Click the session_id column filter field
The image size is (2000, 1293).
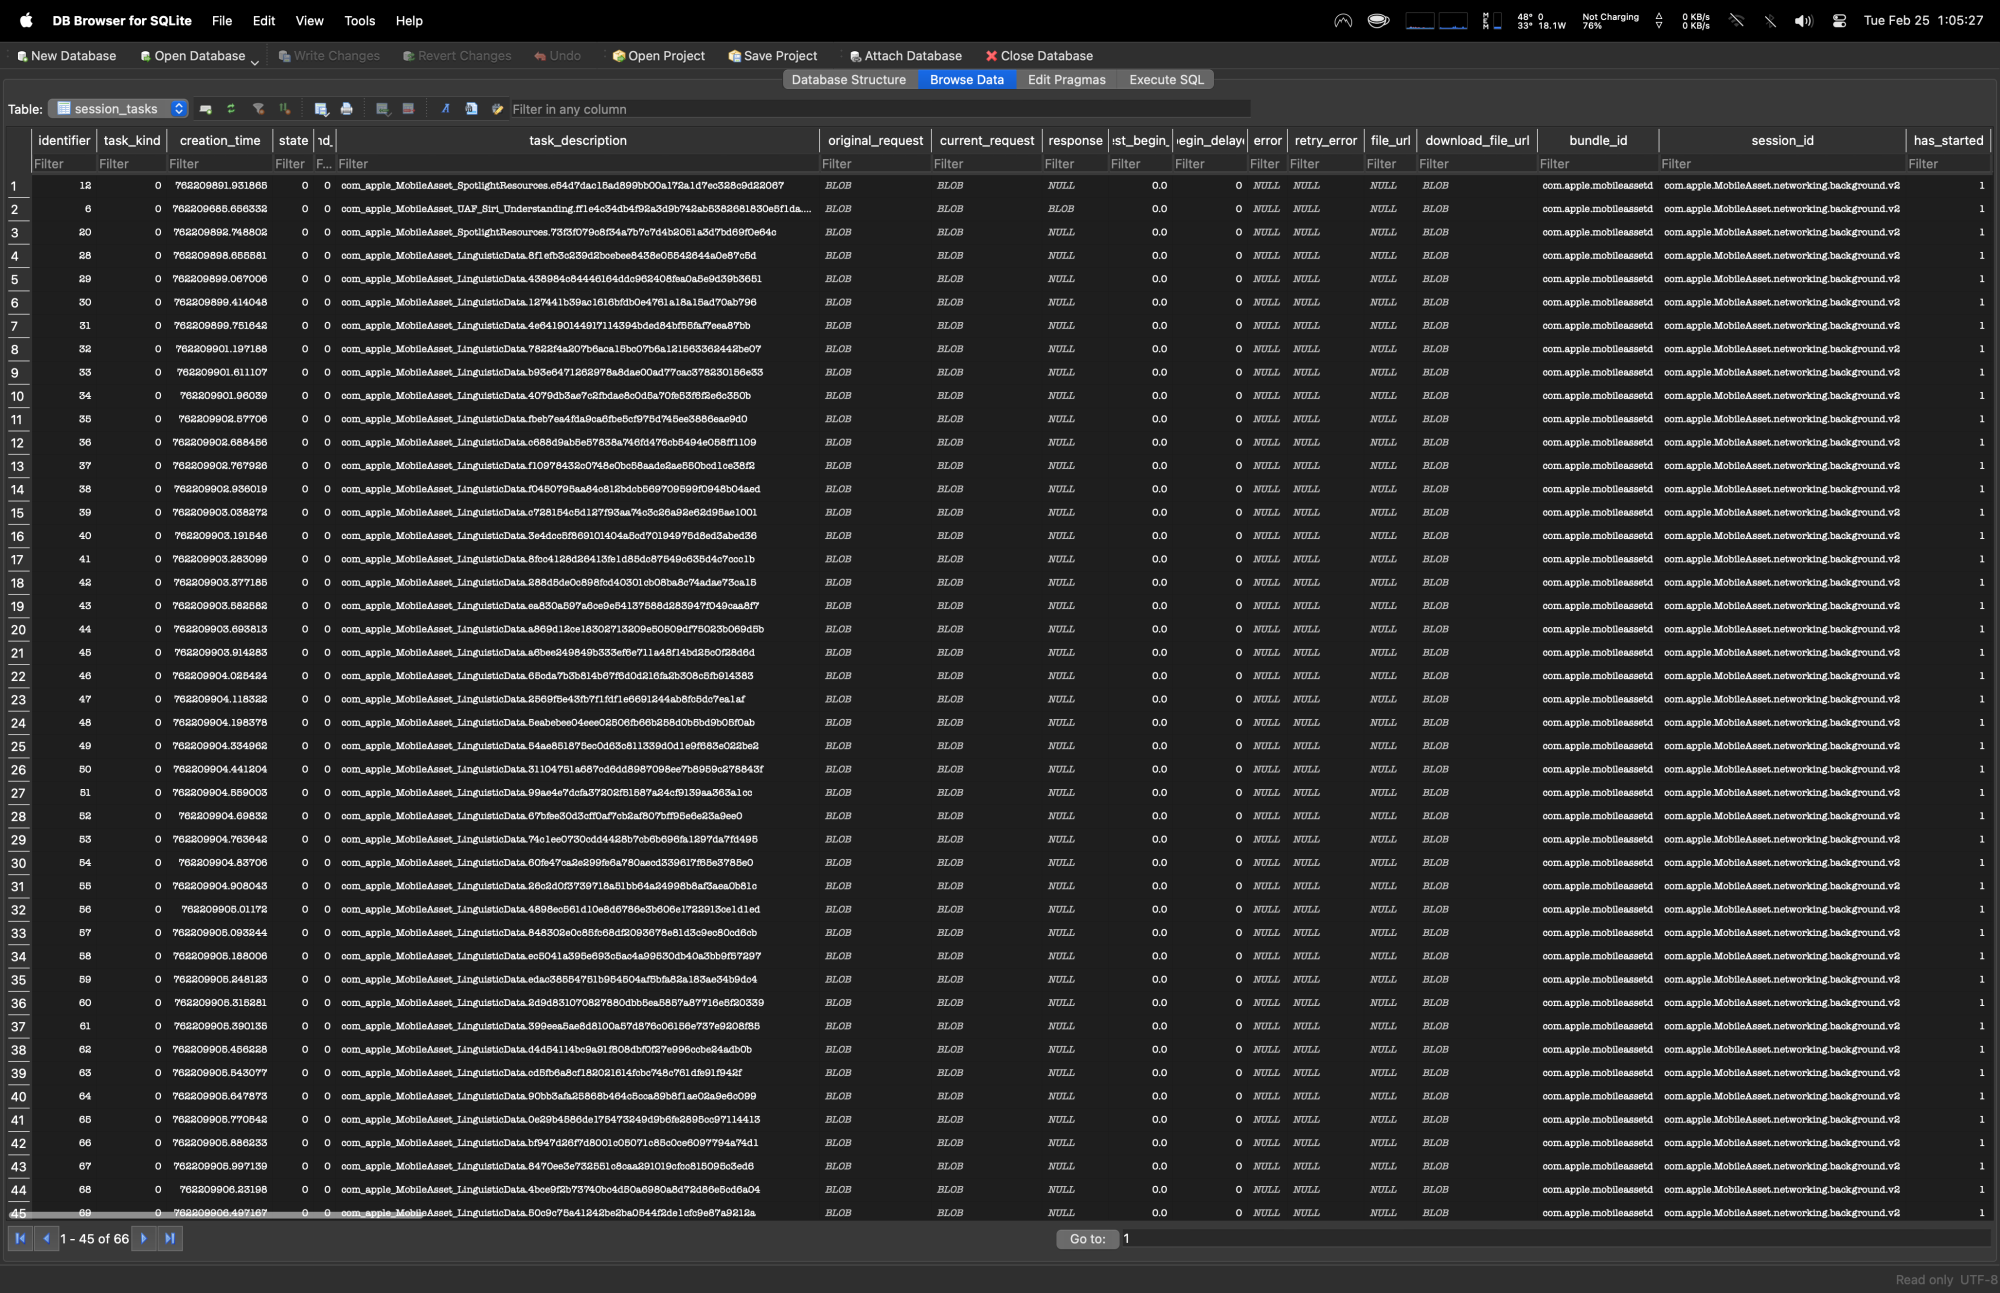(1782, 164)
